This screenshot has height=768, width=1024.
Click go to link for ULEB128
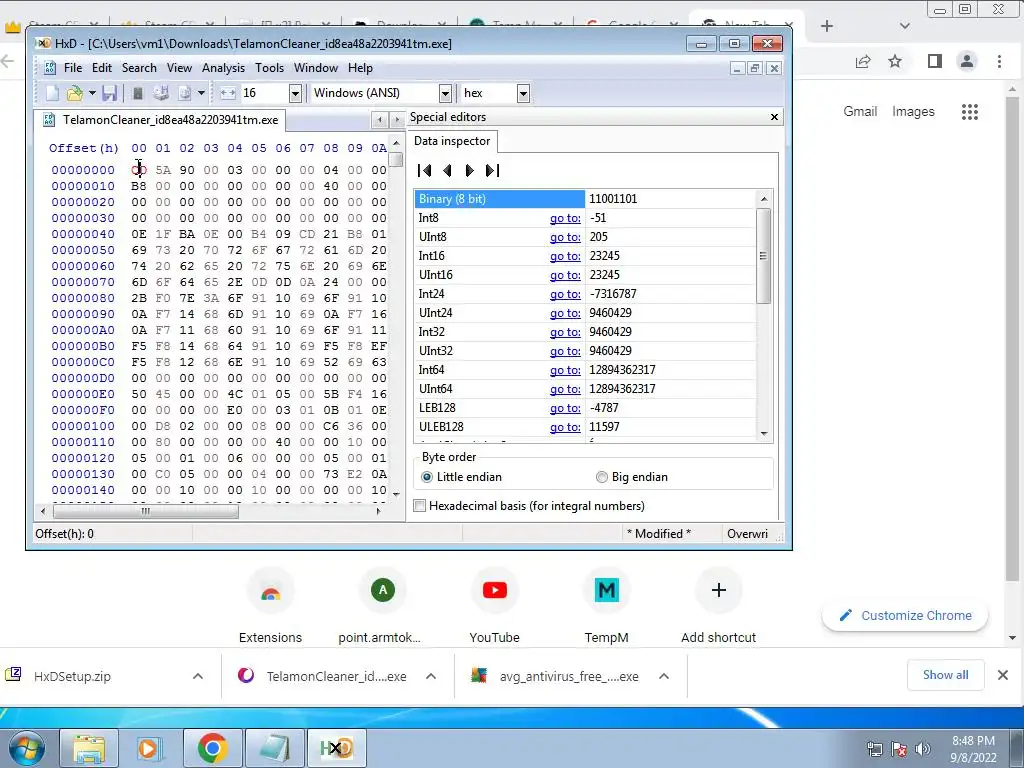[565, 427]
